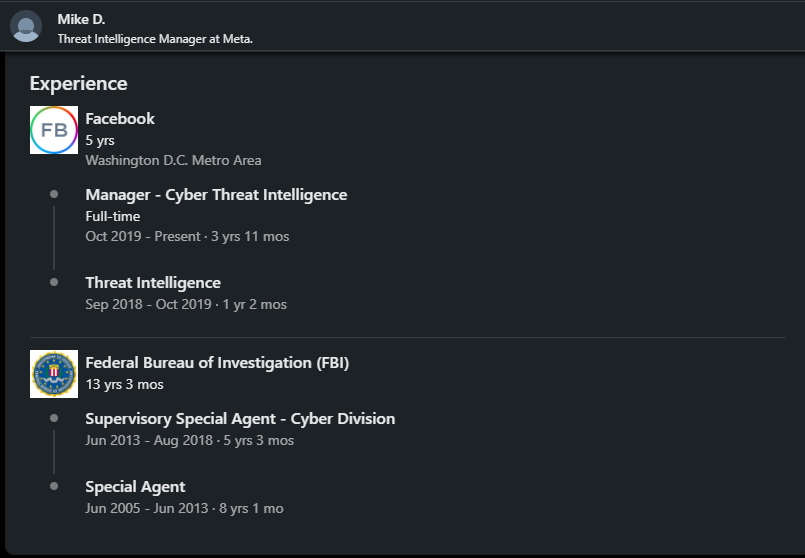The height and width of the screenshot is (558, 805).
Task: Click the bullet beside Supervisory Special Agent role
Action: [x=54, y=418]
